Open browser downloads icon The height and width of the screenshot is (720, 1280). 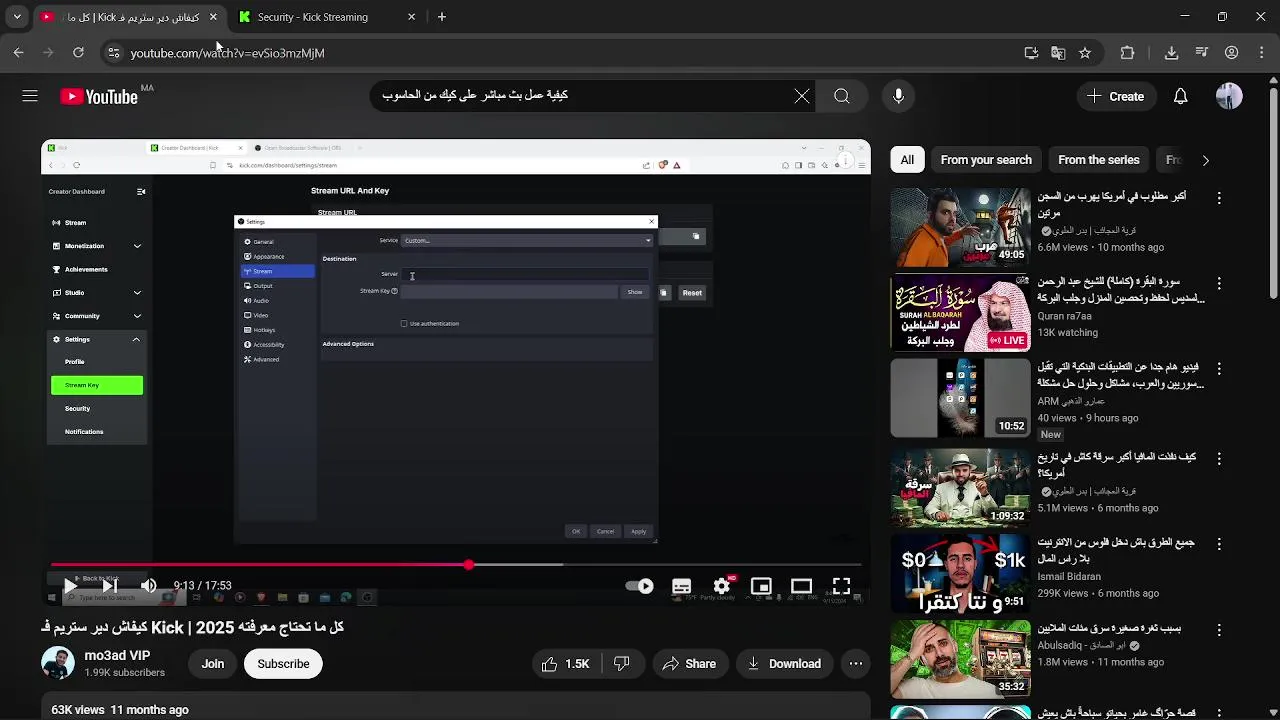(x=1171, y=53)
